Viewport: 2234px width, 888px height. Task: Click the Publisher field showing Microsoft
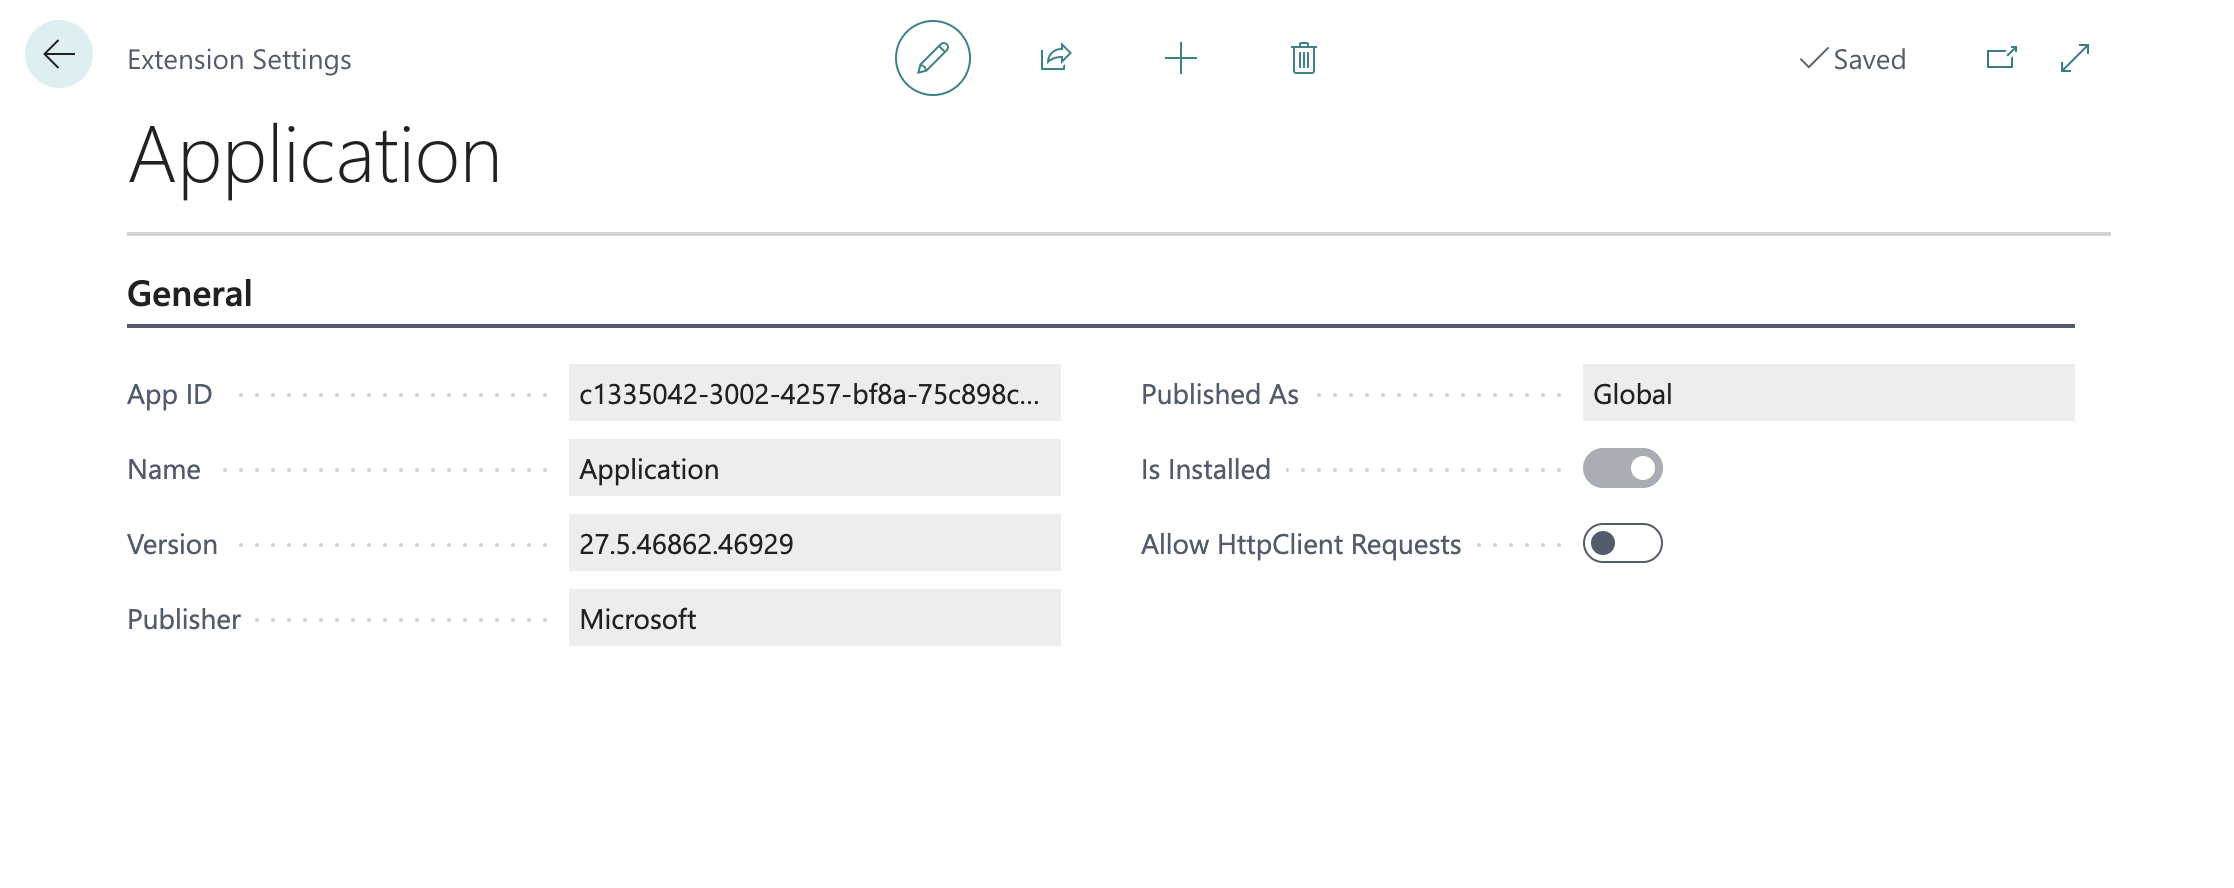click(814, 618)
